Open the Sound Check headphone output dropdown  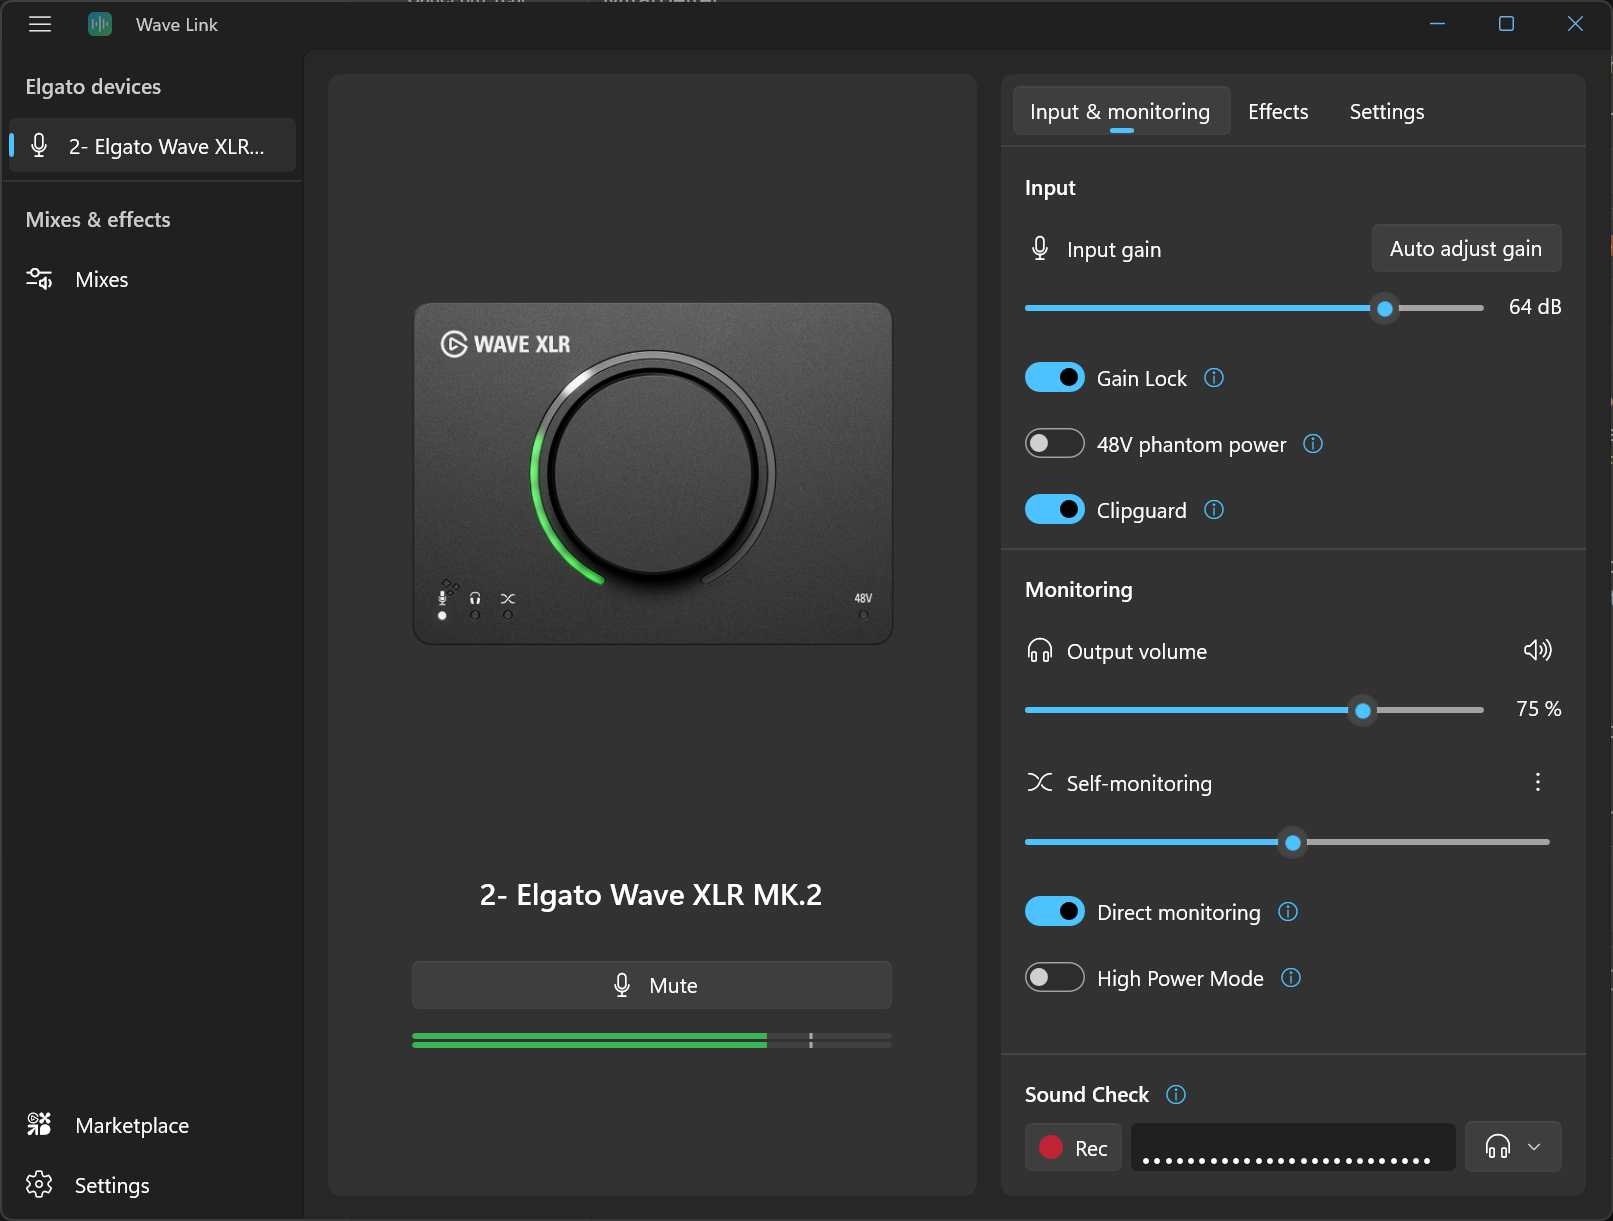[1513, 1147]
